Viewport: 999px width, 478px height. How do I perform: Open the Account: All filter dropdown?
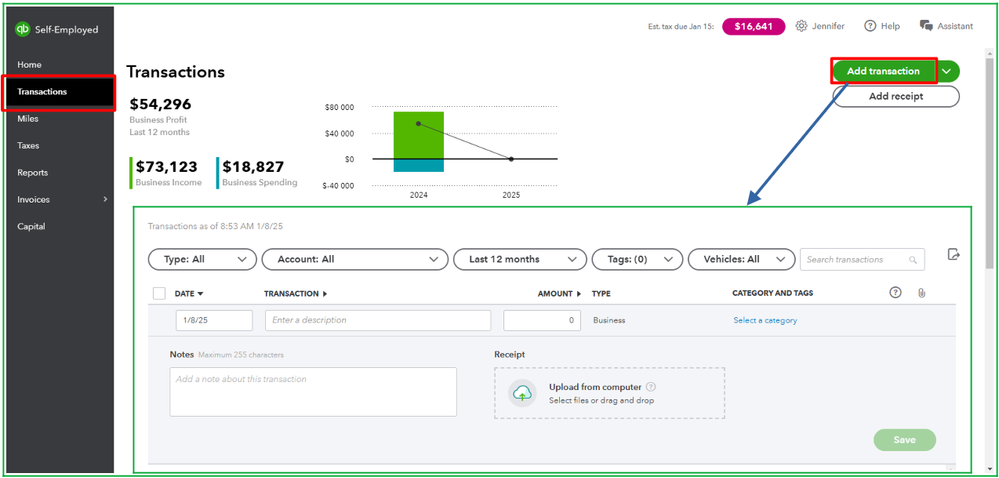point(355,259)
